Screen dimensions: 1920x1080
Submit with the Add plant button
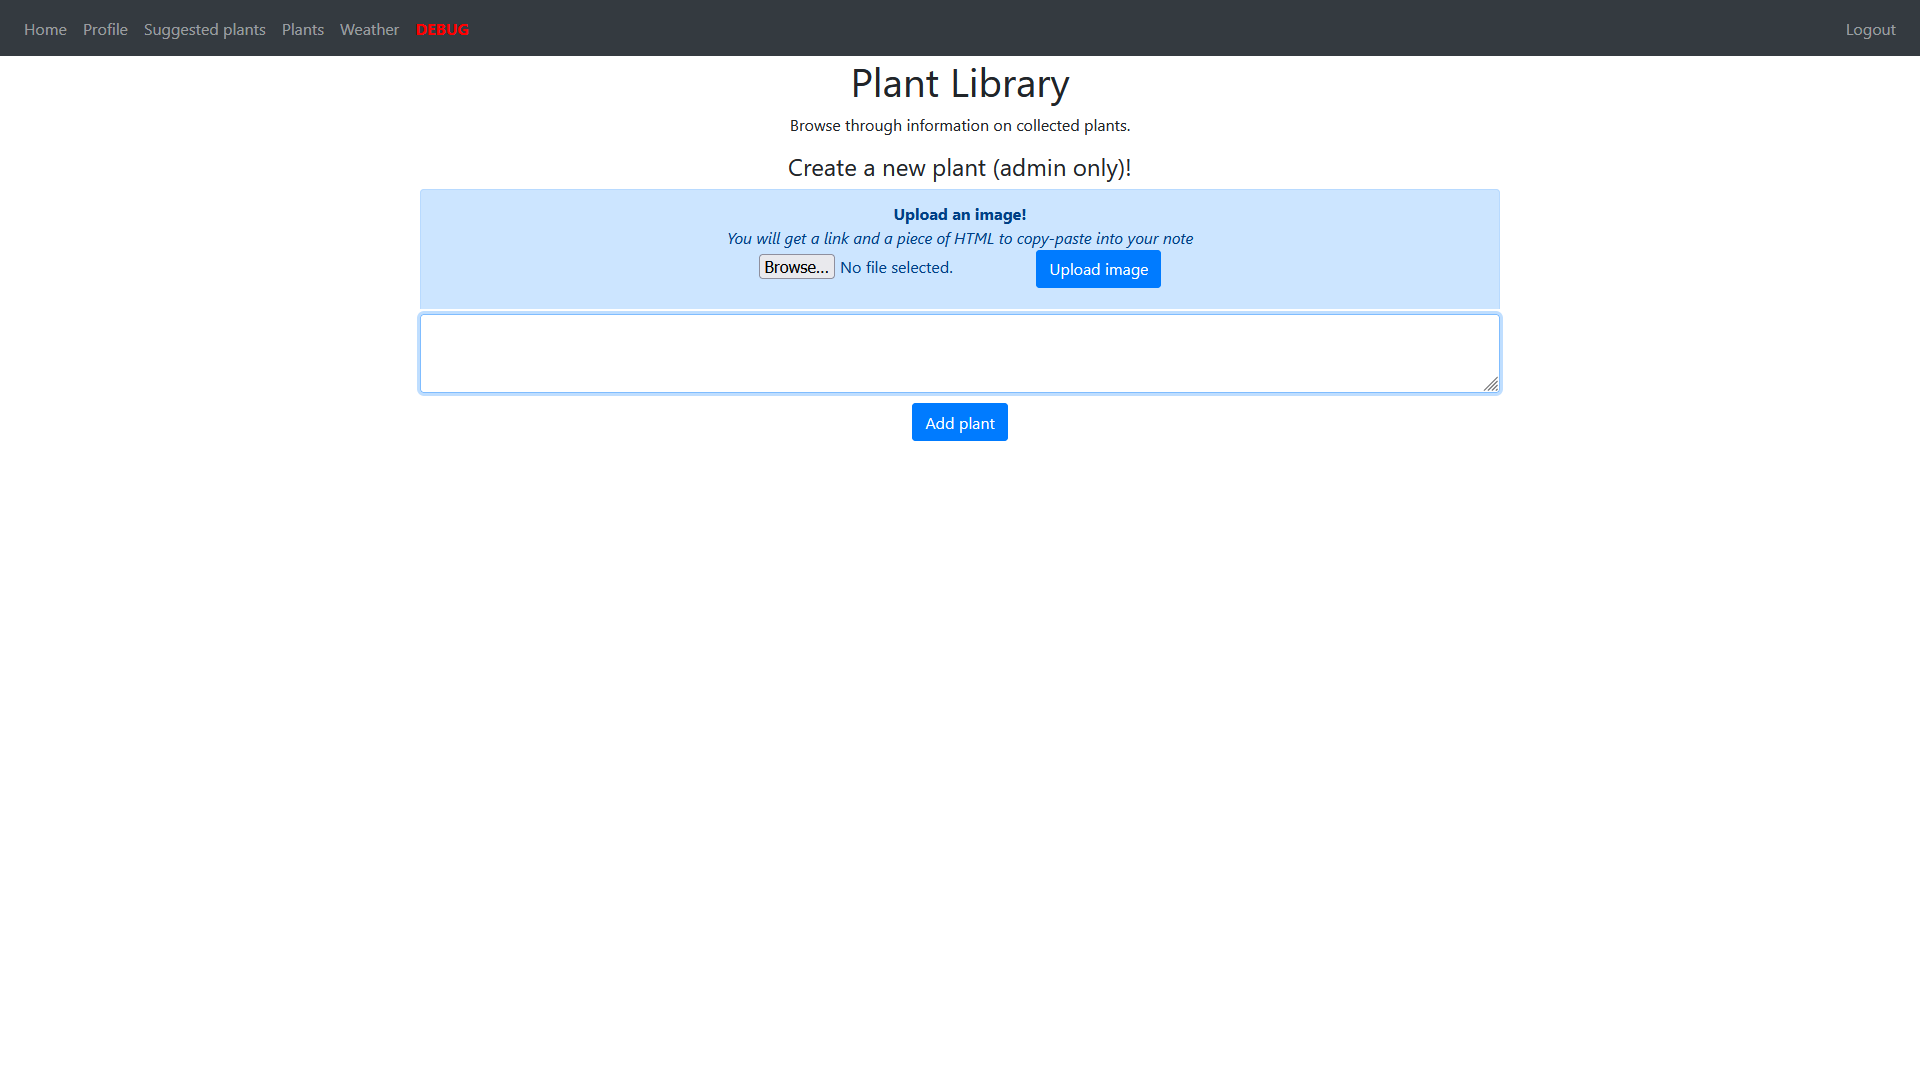959,423
